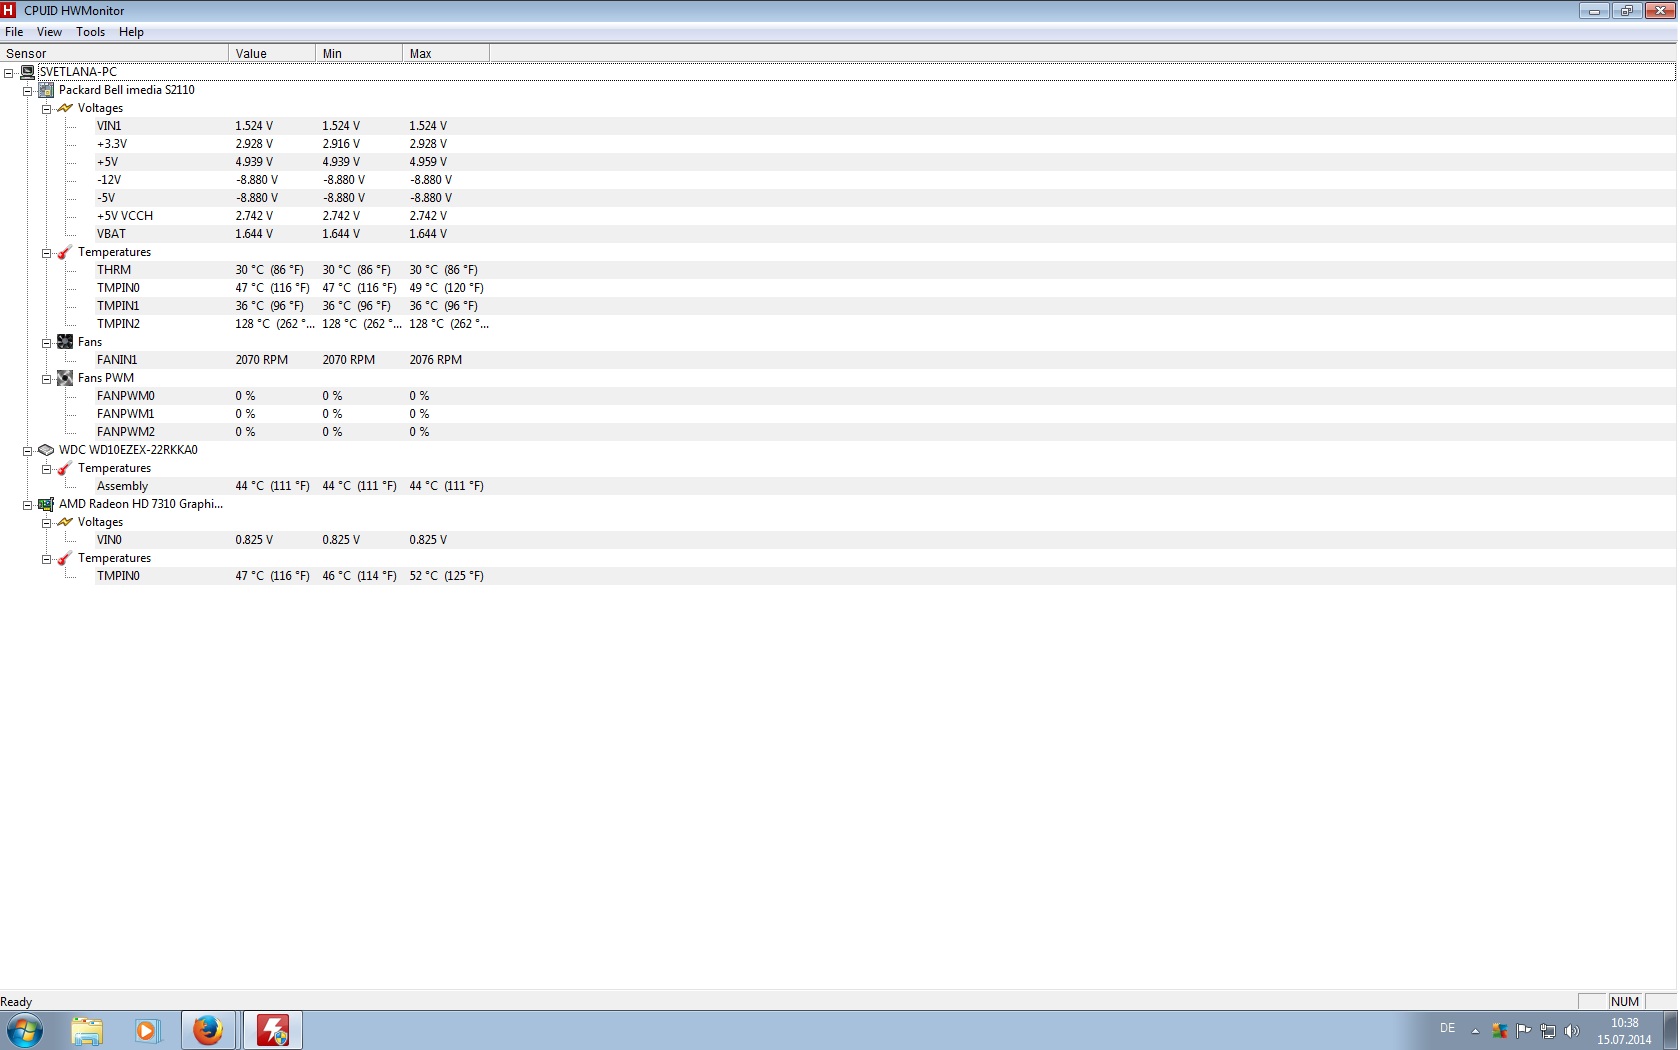
Task: Select the FANIN1 fan row
Action: (x=884, y=360)
